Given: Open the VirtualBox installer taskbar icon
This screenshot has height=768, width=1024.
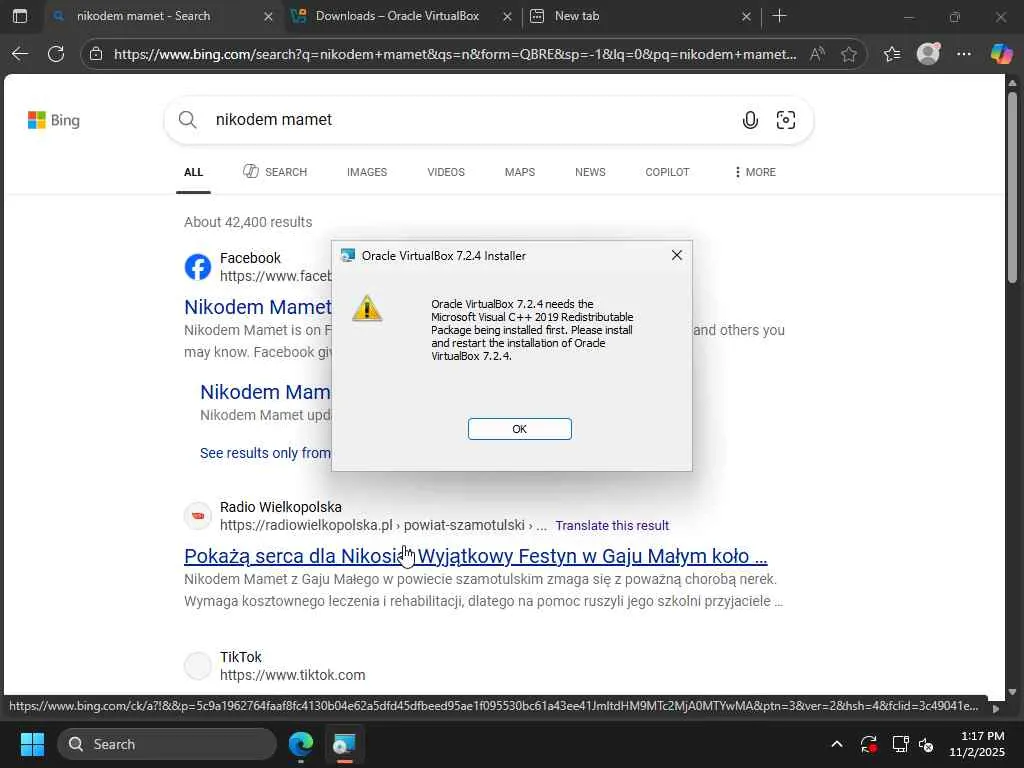Looking at the screenshot, I should tap(344, 744).
